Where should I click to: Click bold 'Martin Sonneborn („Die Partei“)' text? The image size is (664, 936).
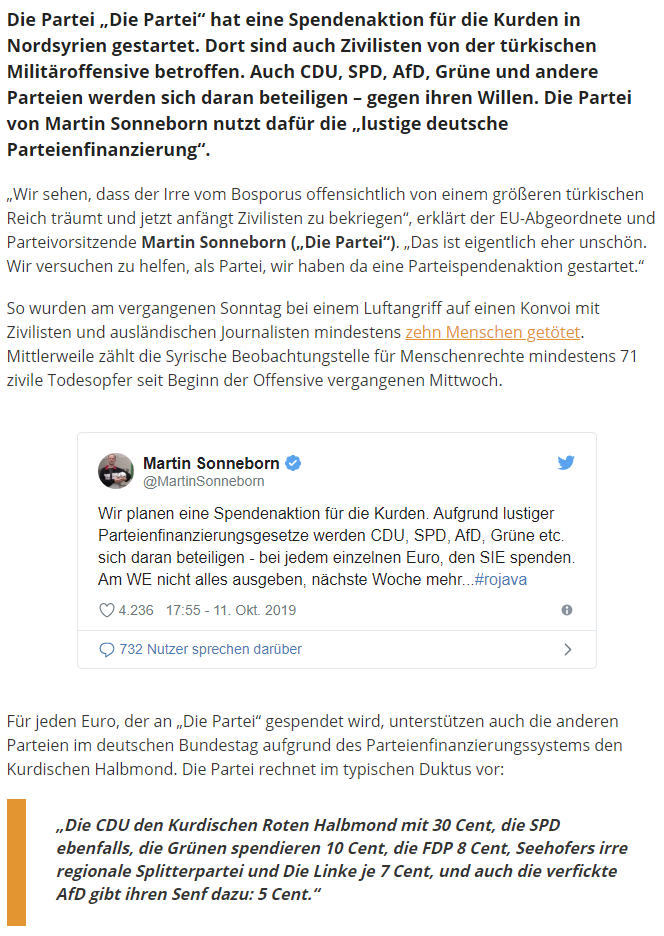click(269, 242)
